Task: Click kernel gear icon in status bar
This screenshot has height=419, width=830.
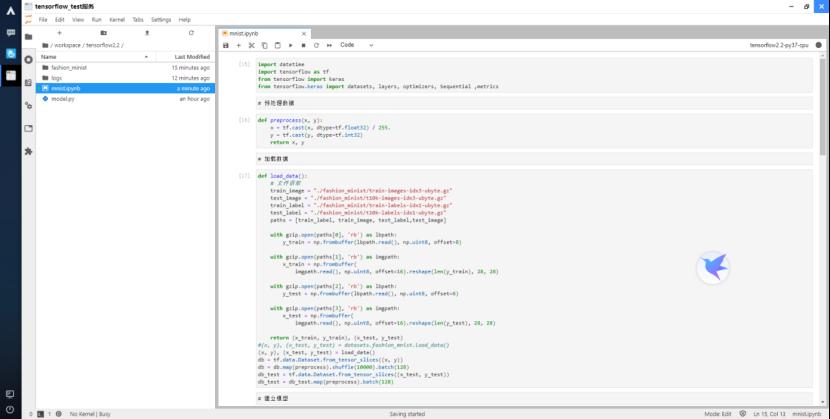Action: (x=58, y=414)
